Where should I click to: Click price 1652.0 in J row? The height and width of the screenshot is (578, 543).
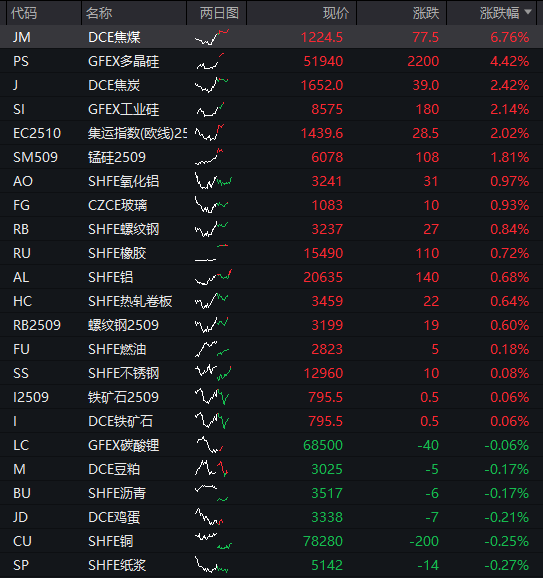pyautogui.click(x=322, y=85)
